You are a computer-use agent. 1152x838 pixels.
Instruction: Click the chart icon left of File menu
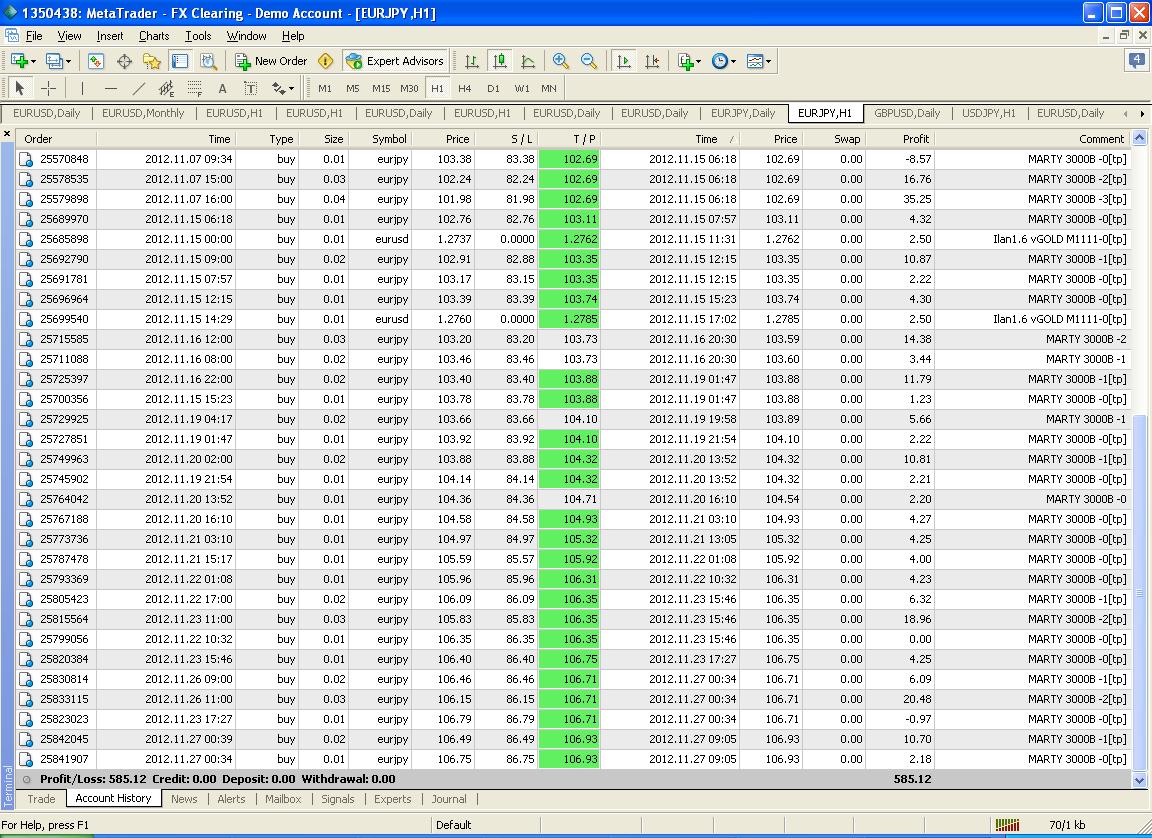coord(12,35)
